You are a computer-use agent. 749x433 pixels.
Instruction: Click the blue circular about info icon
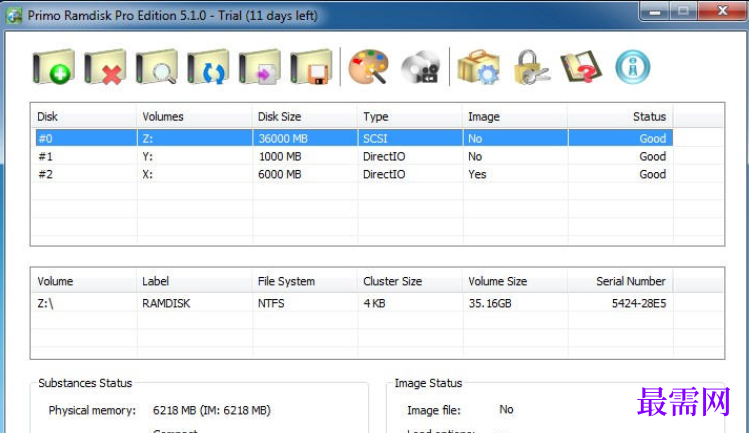pos(633,67)
